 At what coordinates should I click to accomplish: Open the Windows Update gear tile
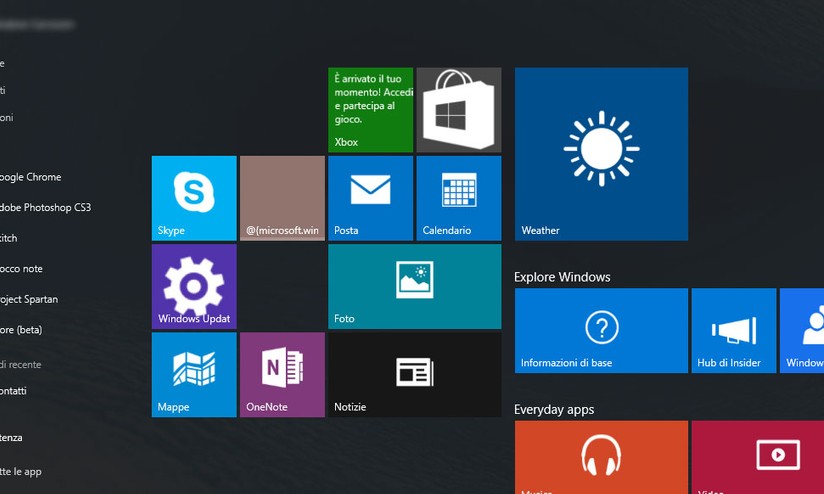(194, 286)
